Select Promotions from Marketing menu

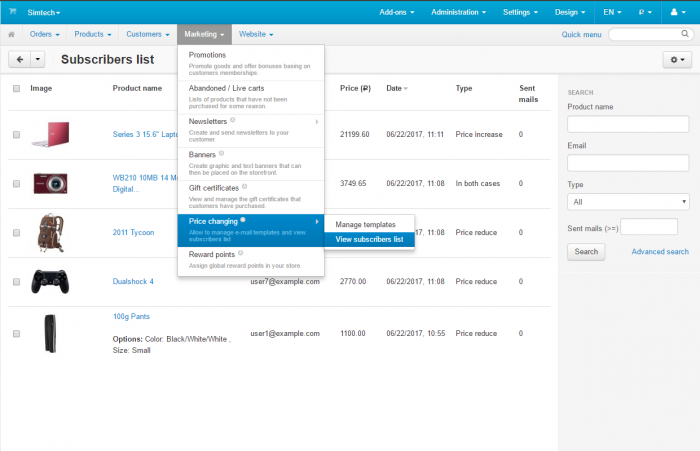[x=251, y=63]
